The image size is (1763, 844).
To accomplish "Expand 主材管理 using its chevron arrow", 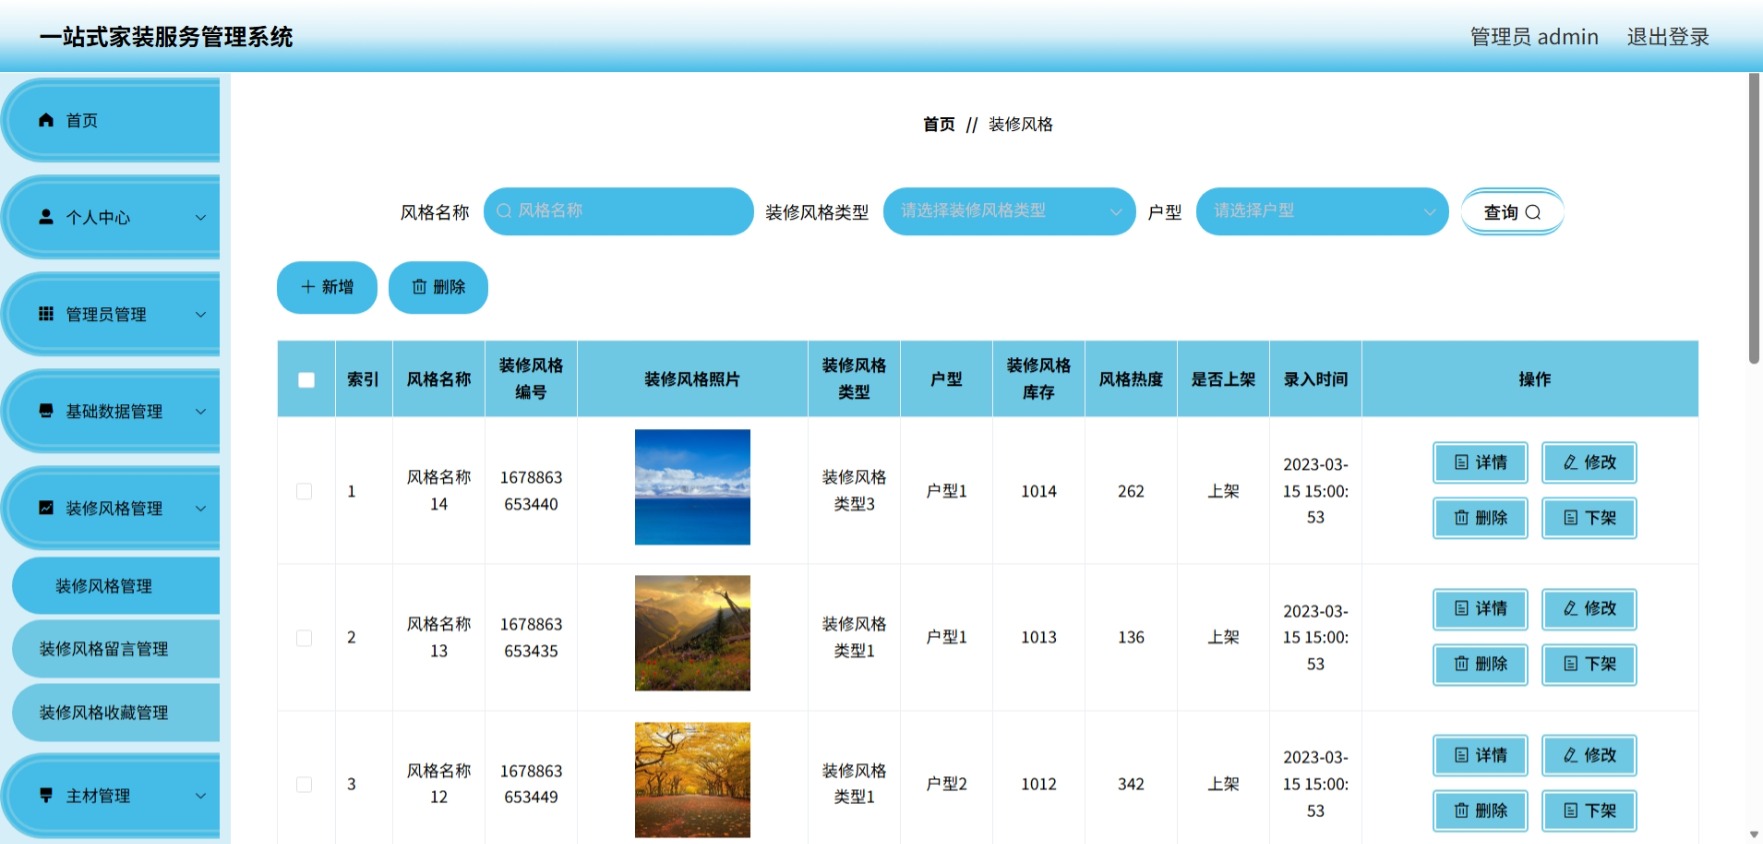I will [200, 796].
